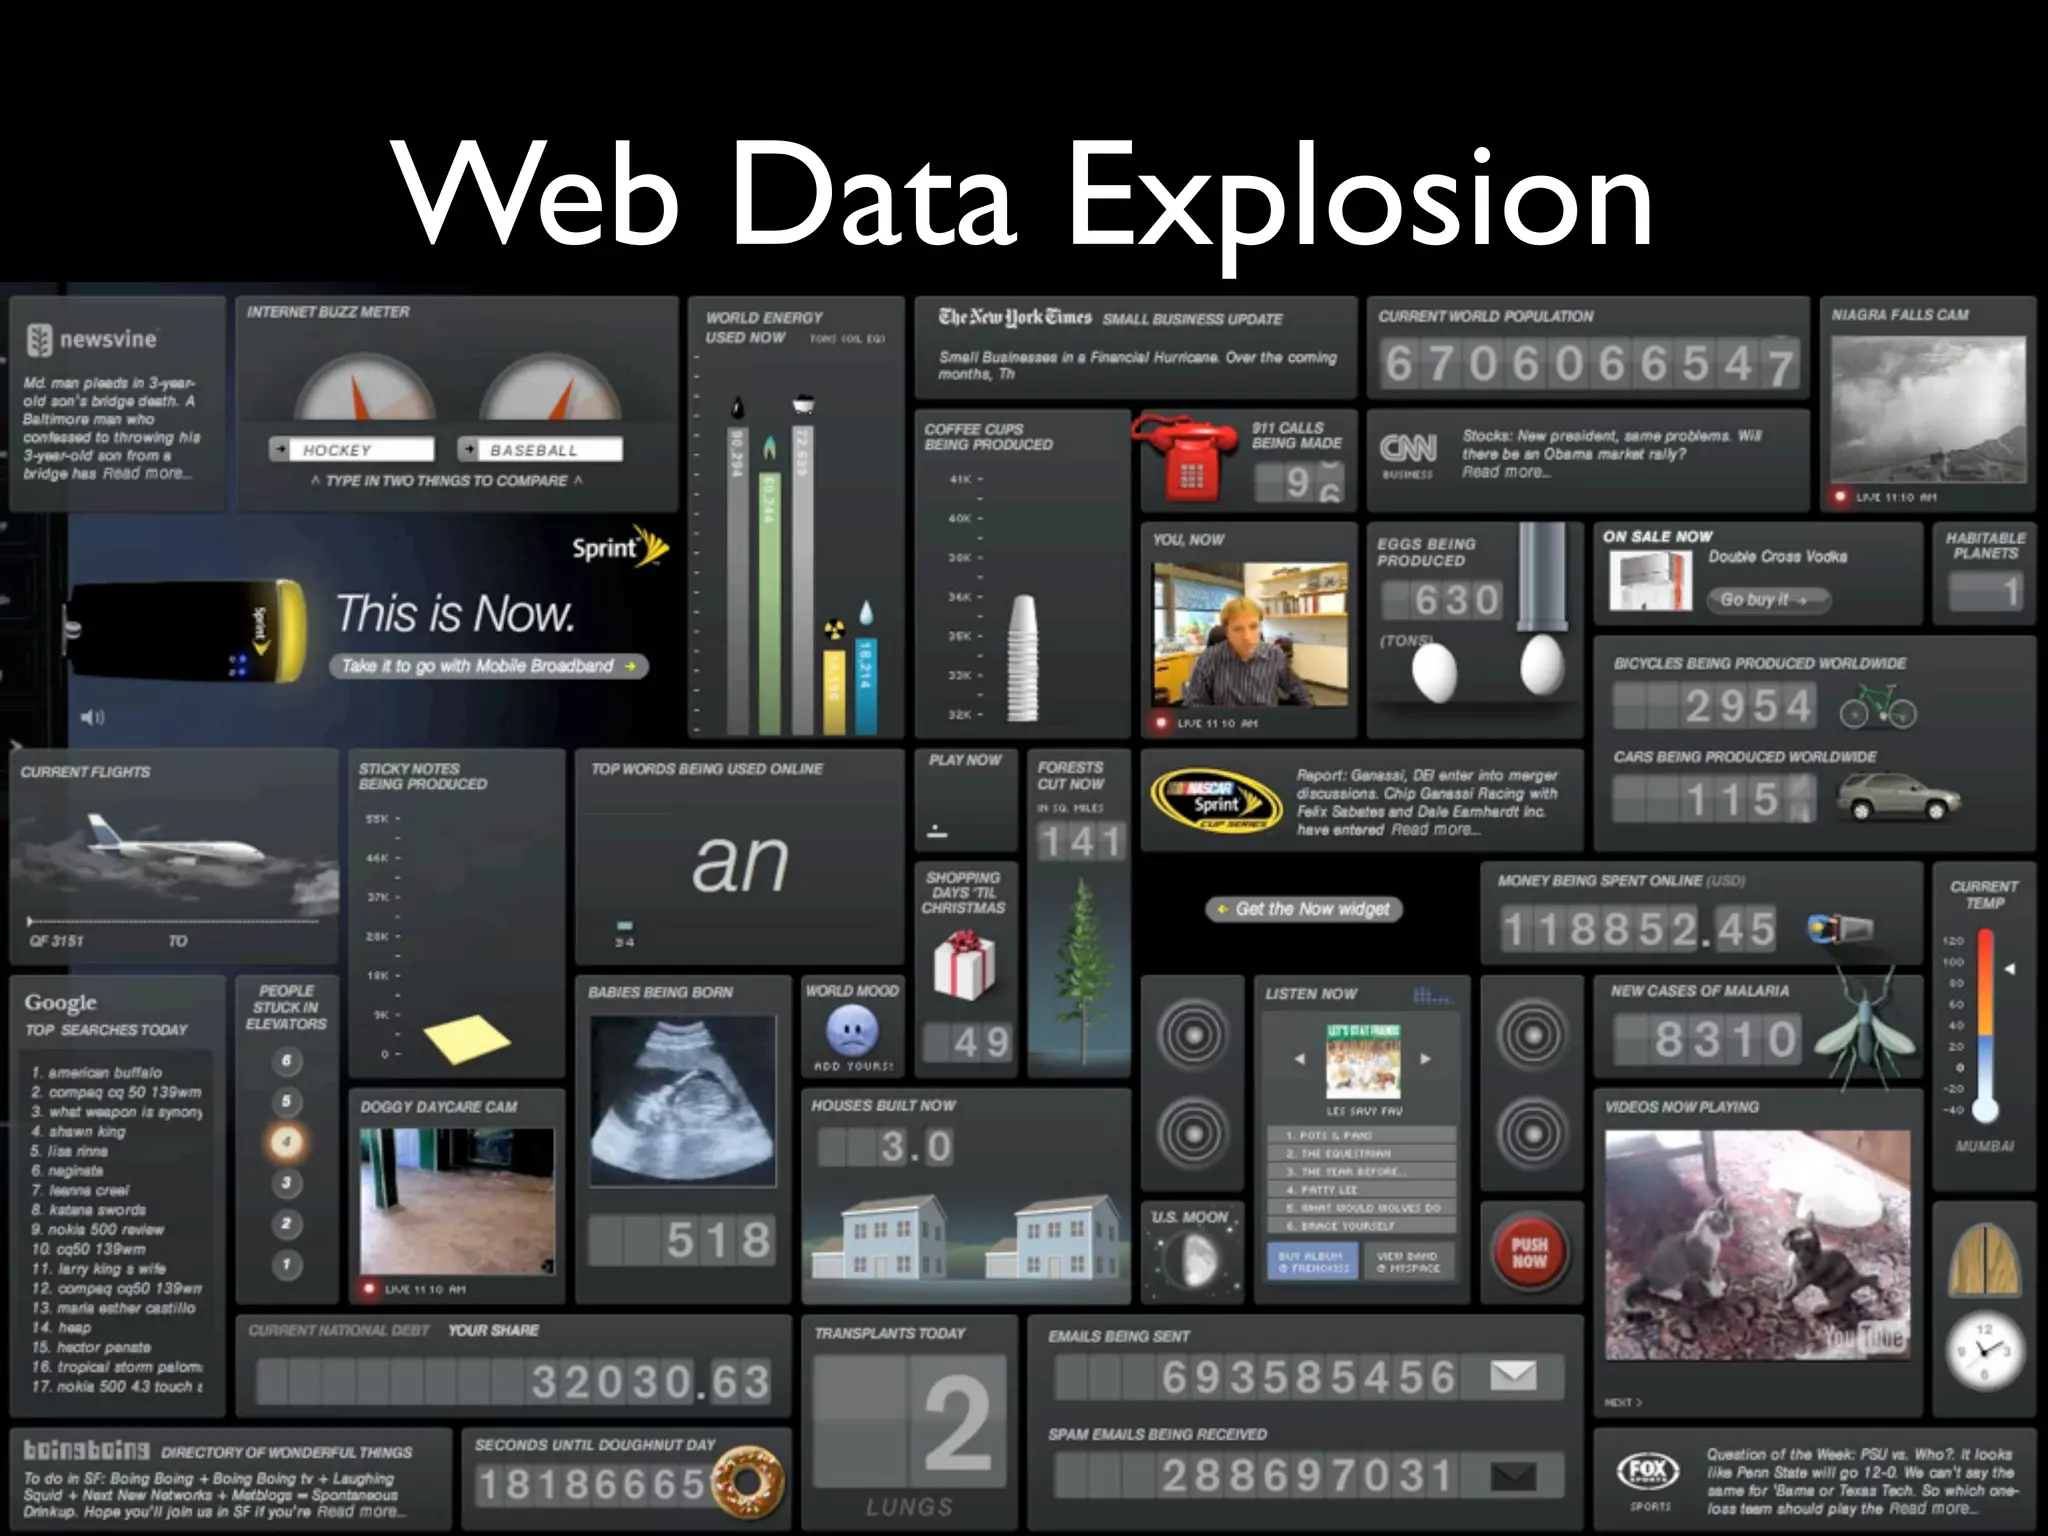Click the CNN Business logo

(x=1408, y=454)
